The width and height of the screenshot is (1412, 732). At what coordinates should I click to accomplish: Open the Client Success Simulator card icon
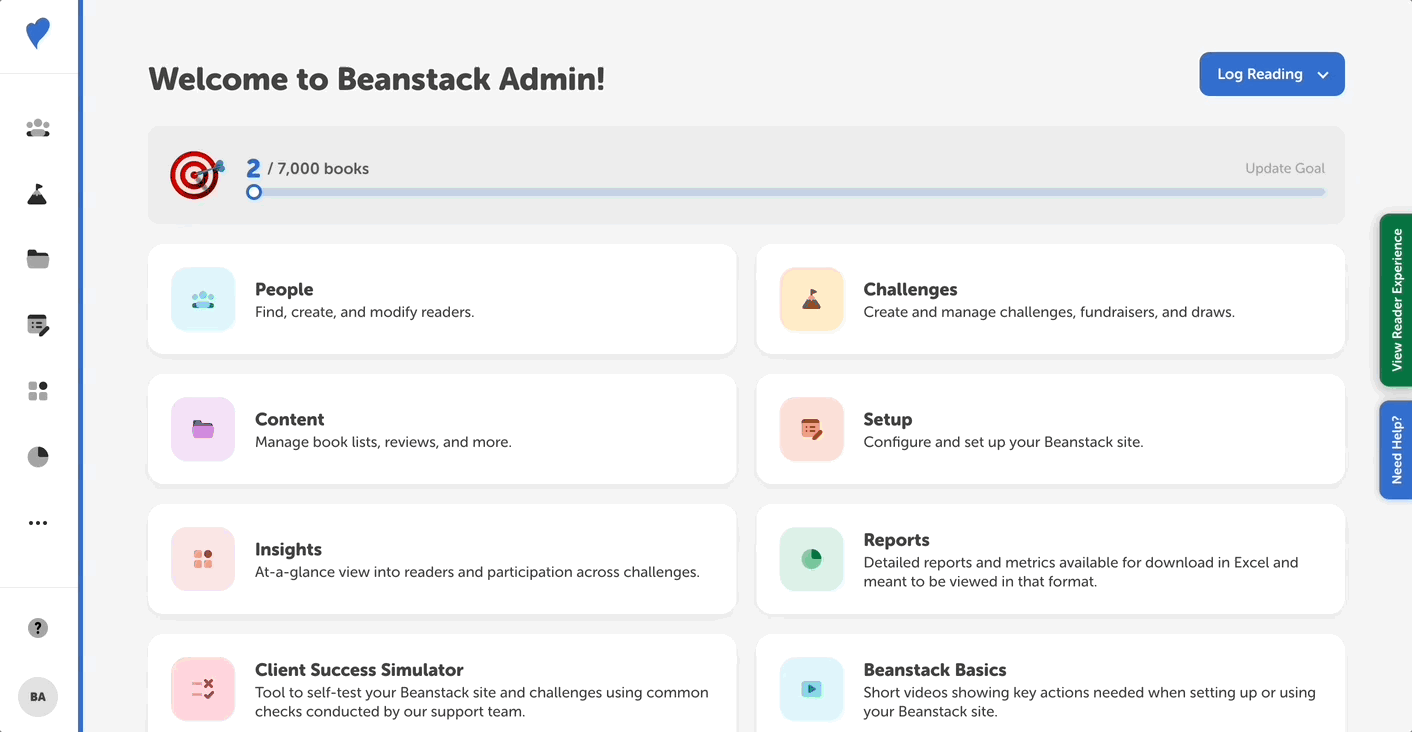coord(203,689)
